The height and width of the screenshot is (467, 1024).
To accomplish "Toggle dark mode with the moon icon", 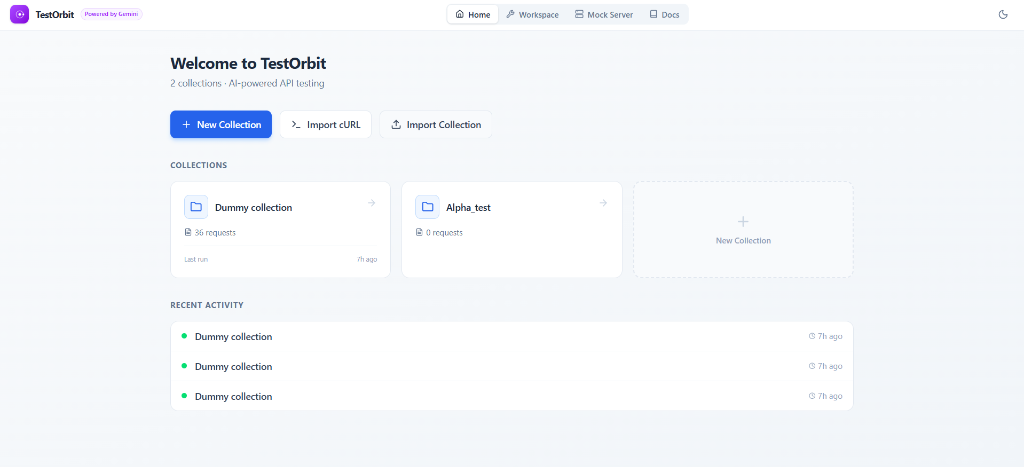I will click(x=1003, y=14).
